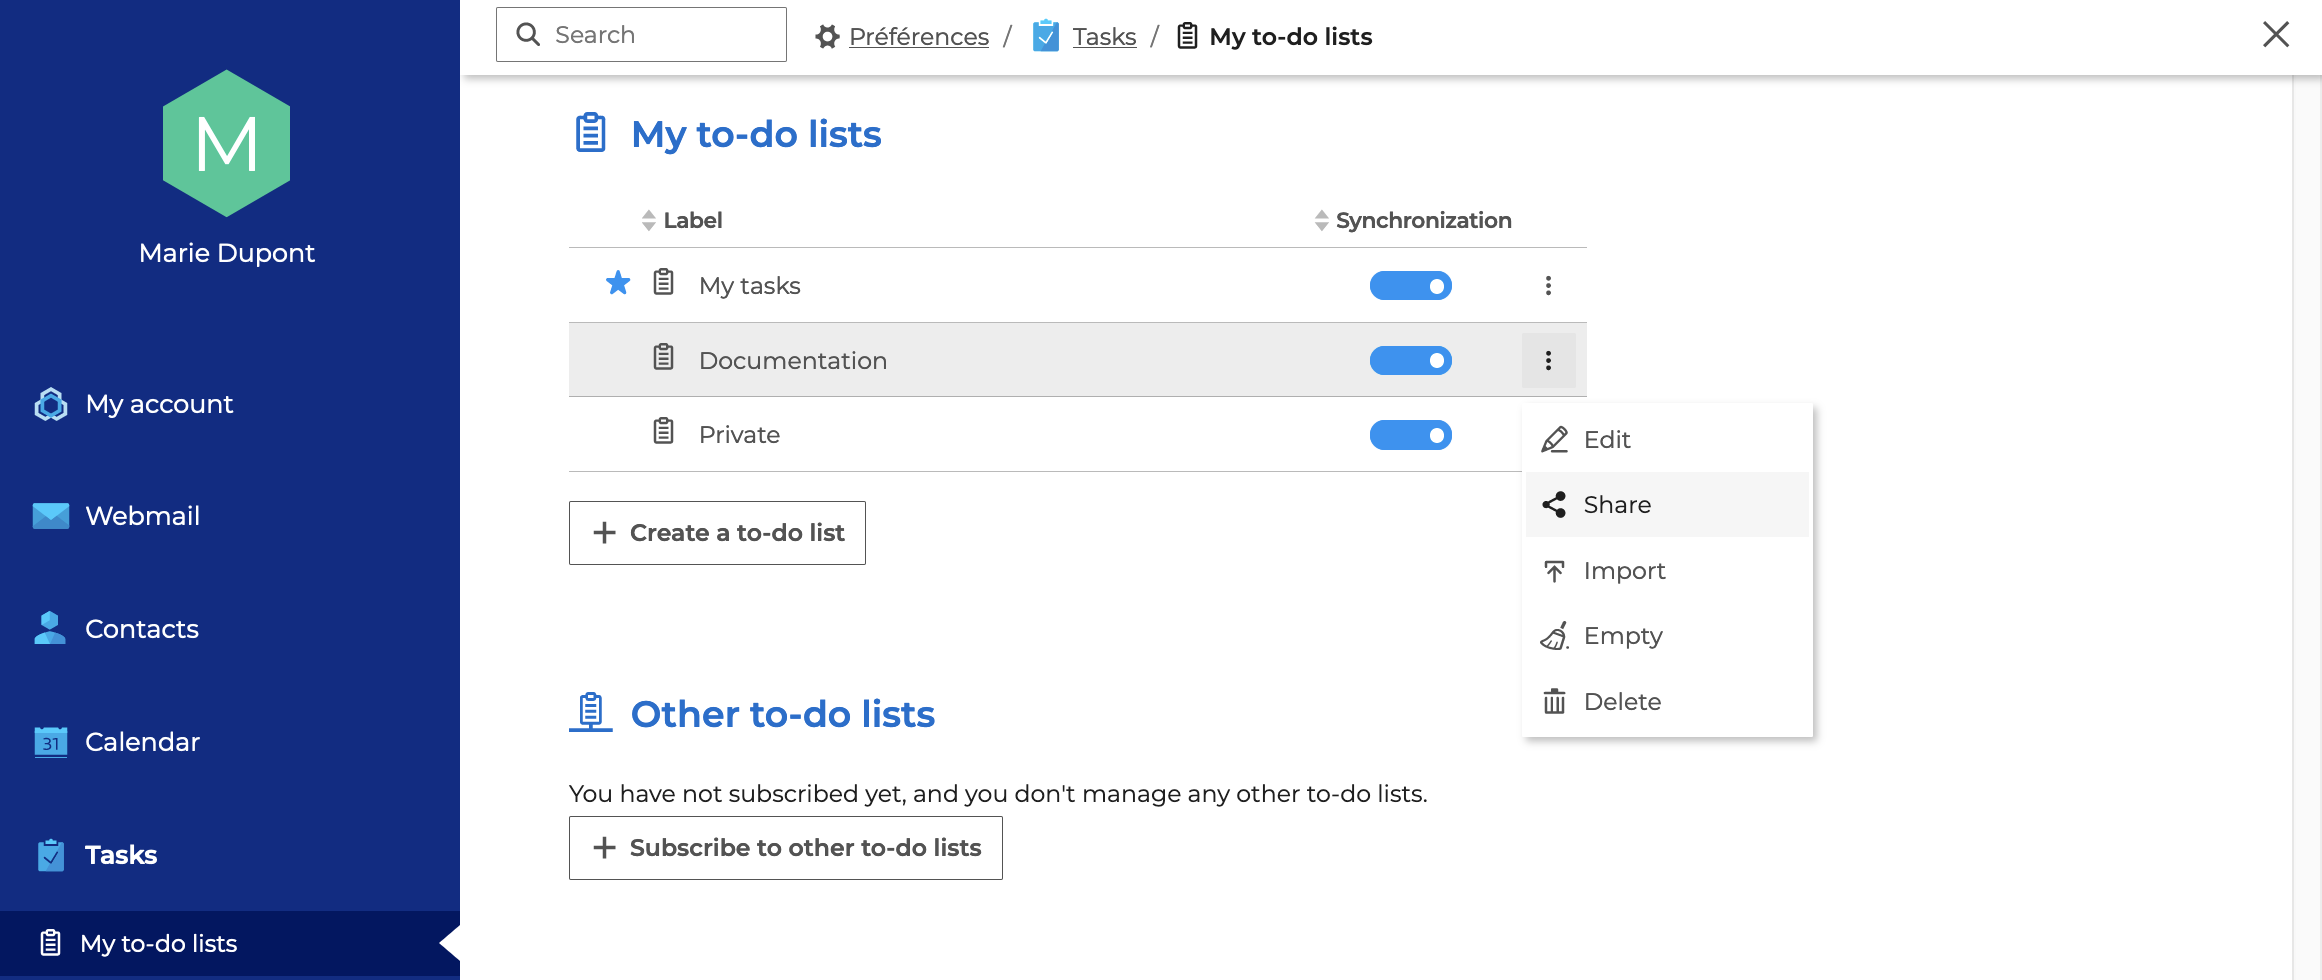Open the three-dot menu for My tasks

coord(1548,286)
